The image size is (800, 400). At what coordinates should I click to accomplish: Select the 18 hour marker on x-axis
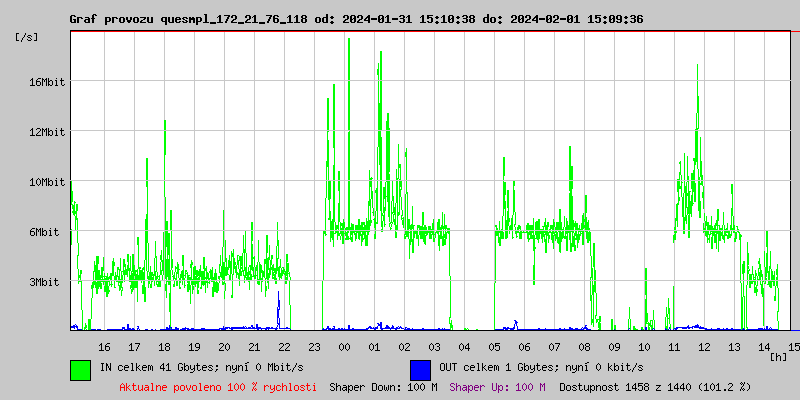pyautogui.click(x=164, y=347)
